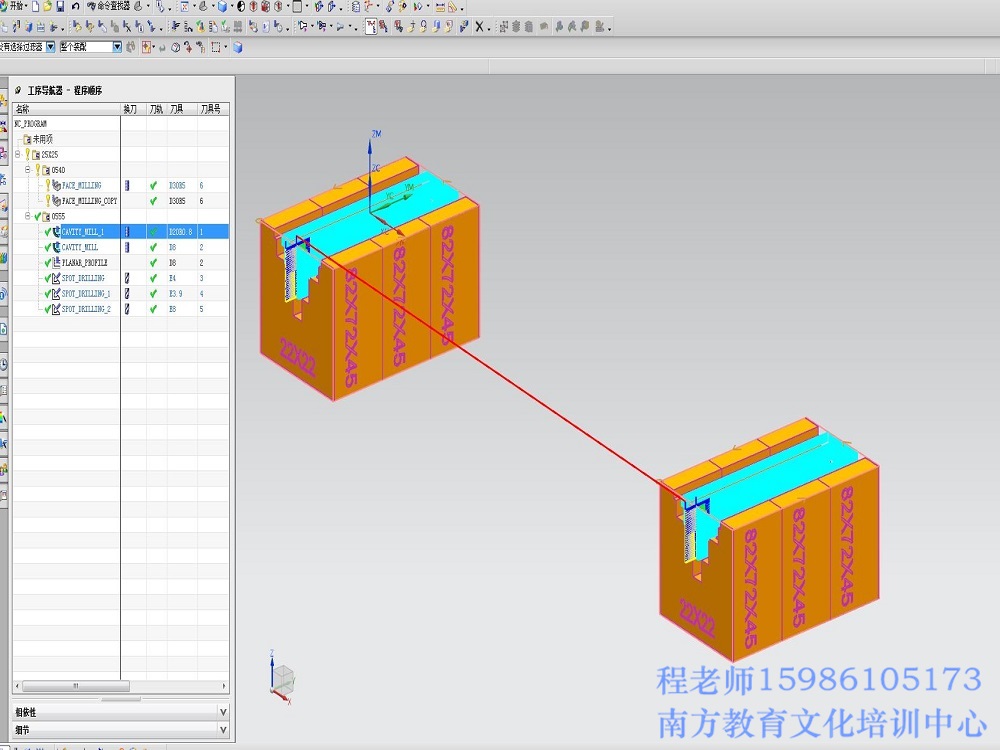The height and width of the screenshot is (750, 1000).
Task: Click the 刀具 column header
Action: pyautogui.click(x=182, y=109)
